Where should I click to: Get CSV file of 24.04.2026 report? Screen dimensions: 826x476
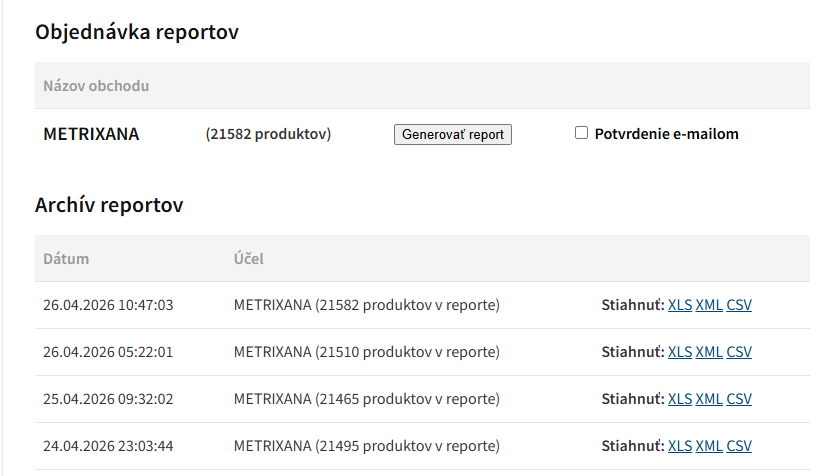(x=739, y=446)
